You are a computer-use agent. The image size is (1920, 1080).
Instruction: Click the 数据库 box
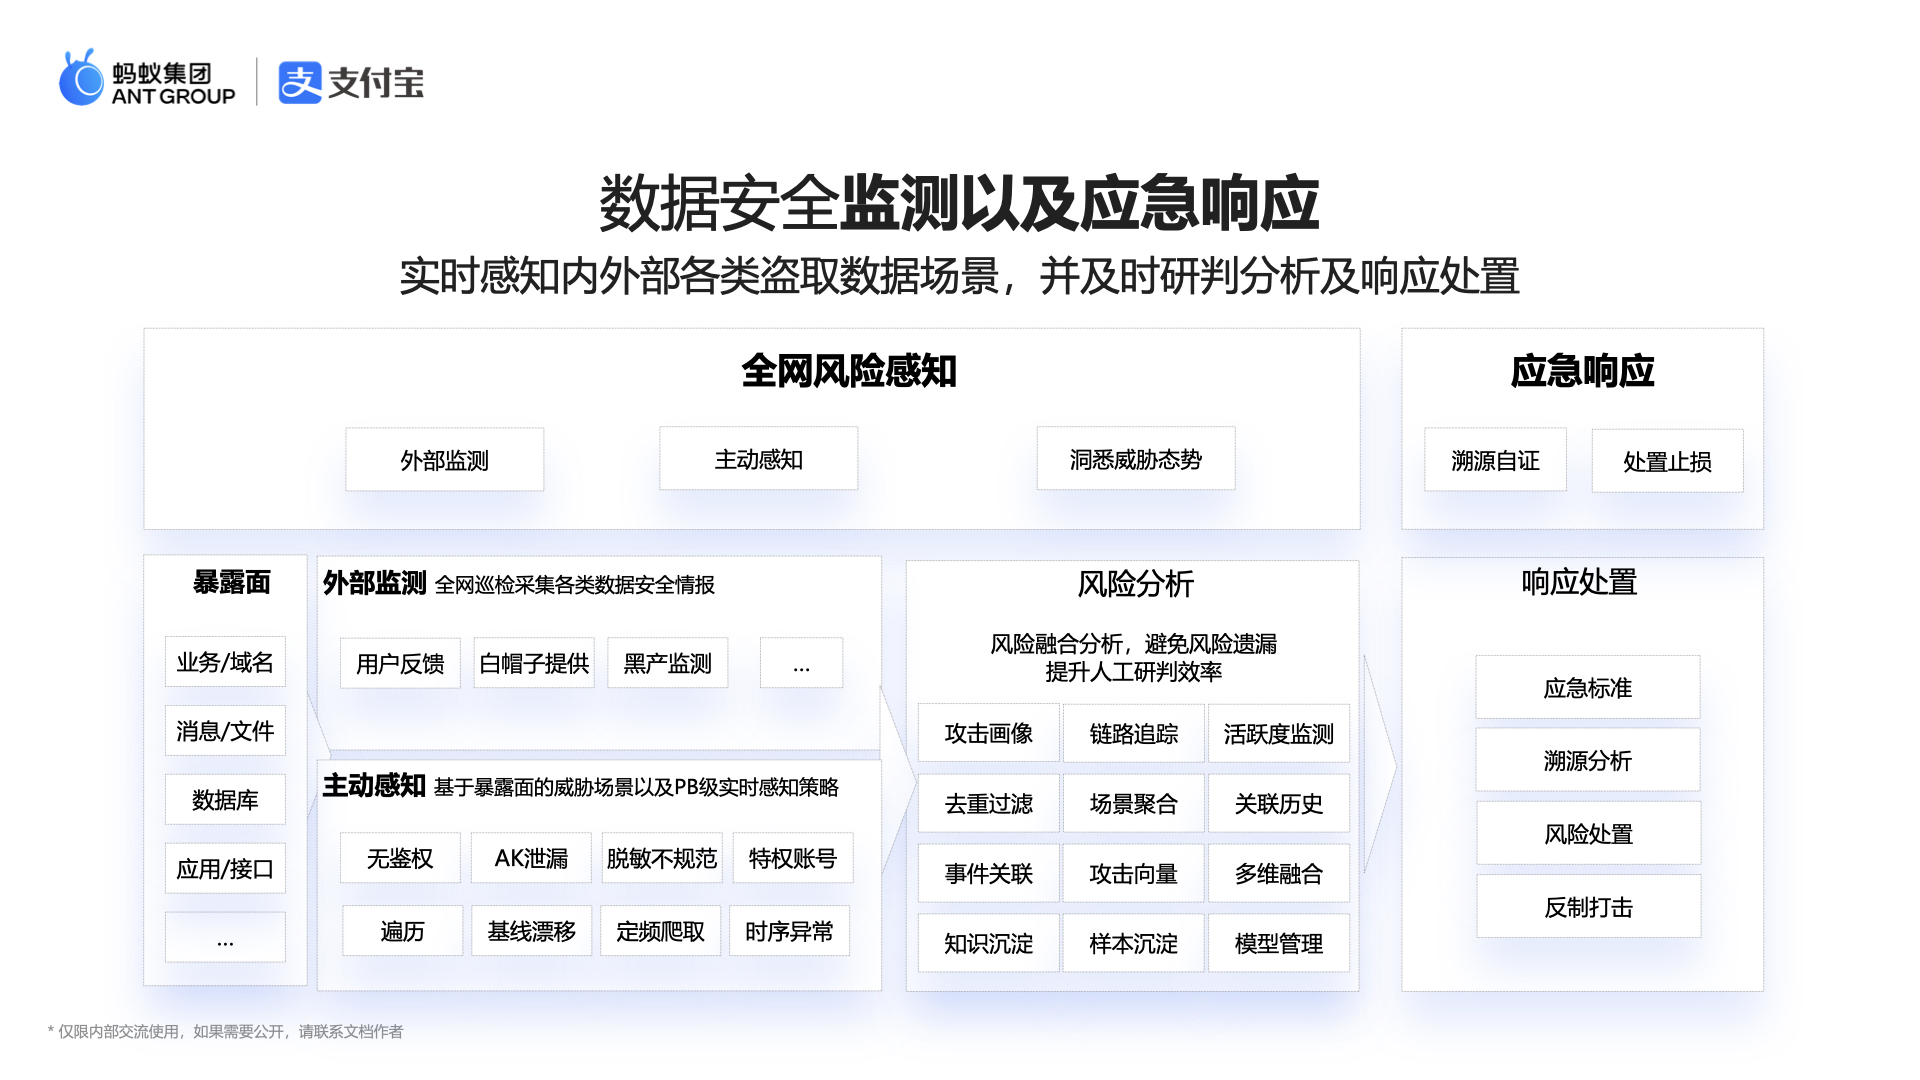pyautogui.click(x=225, y=800)
